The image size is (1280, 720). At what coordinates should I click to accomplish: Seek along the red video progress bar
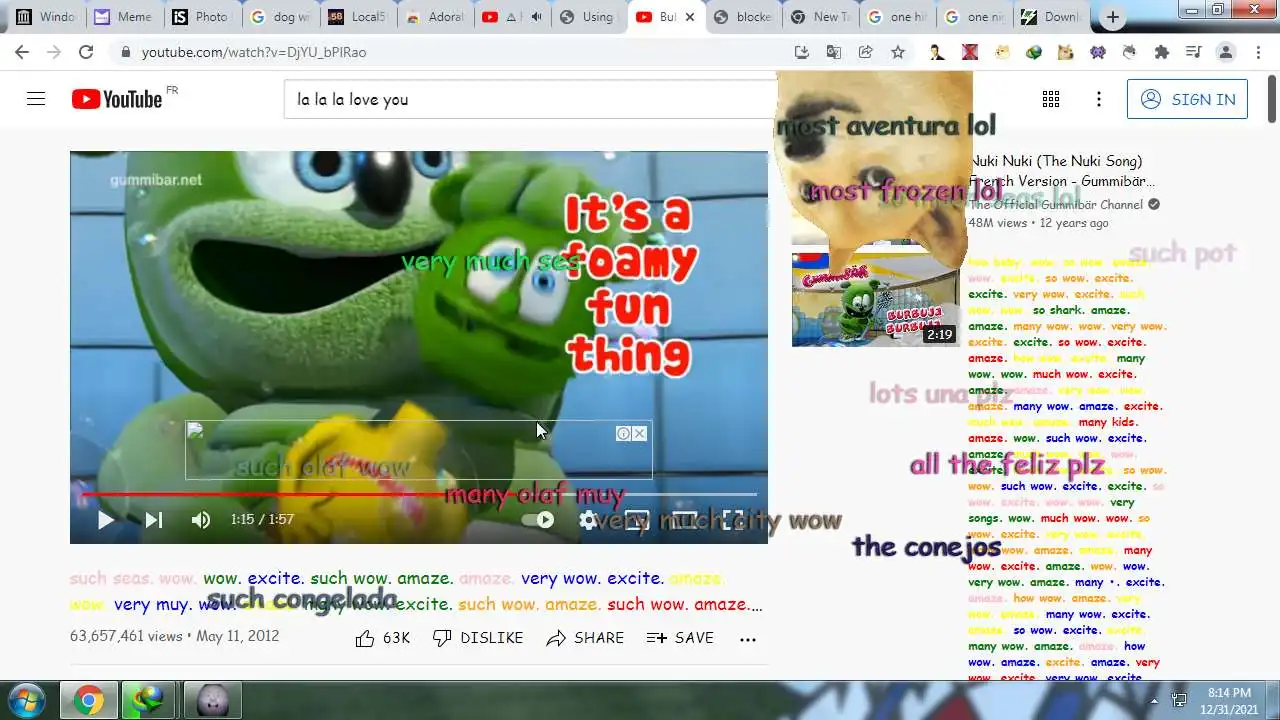[419, 494]
